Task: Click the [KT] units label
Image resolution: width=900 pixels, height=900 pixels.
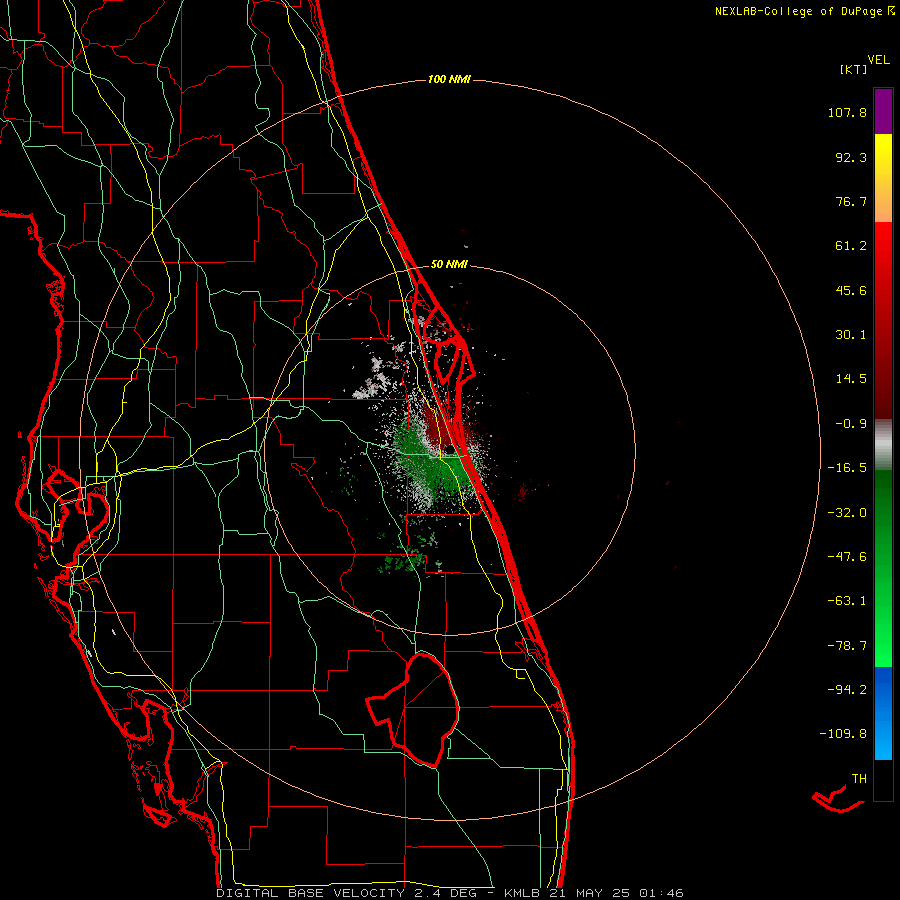Action: tap(854, 69)
